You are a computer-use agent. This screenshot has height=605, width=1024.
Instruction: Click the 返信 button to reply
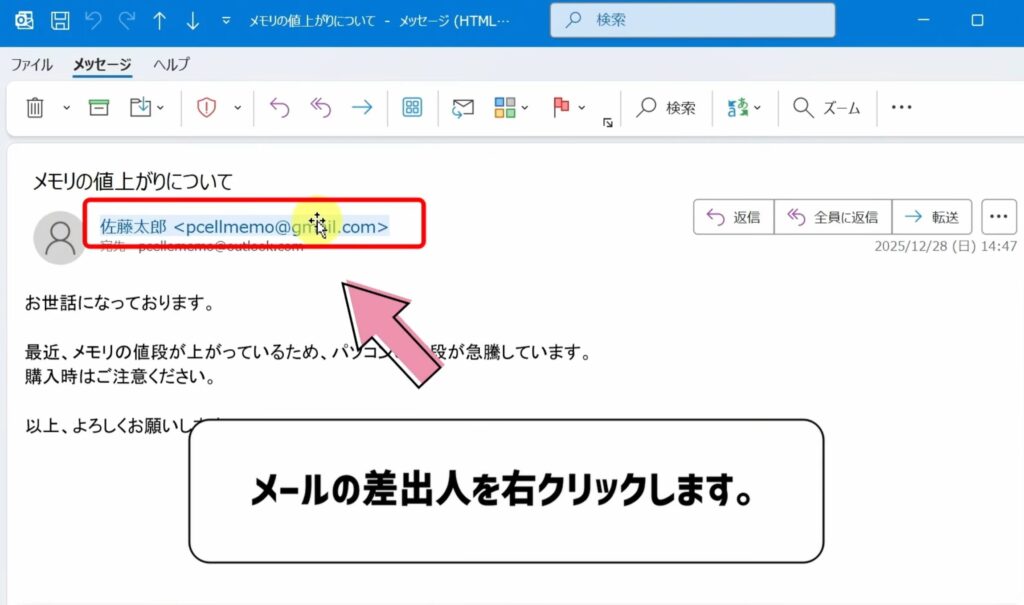(733, 216)
